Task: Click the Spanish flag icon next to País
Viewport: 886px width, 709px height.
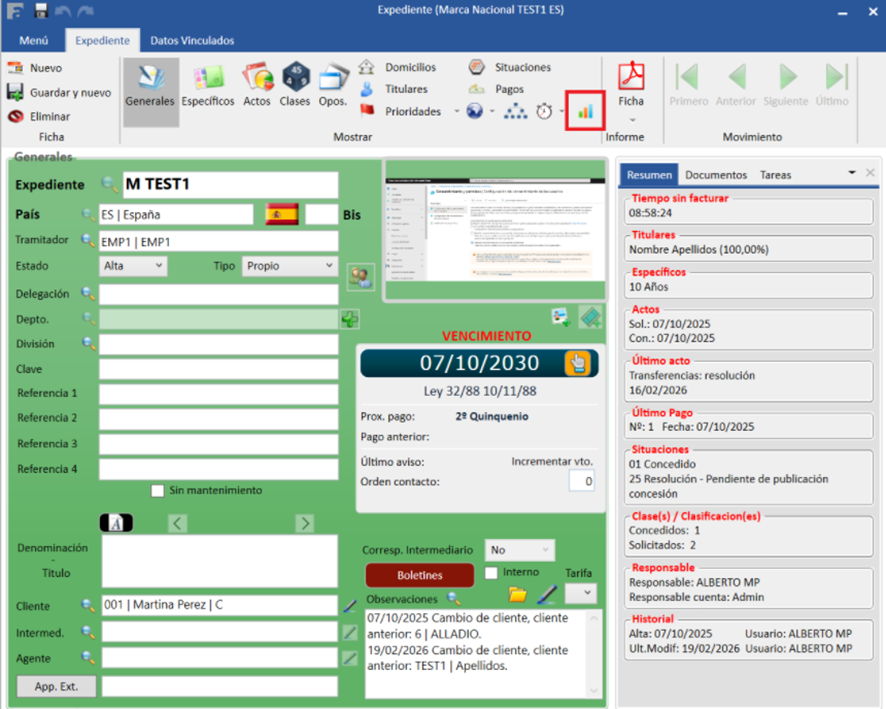Action: pyautogui.click(x=282, y=214)
